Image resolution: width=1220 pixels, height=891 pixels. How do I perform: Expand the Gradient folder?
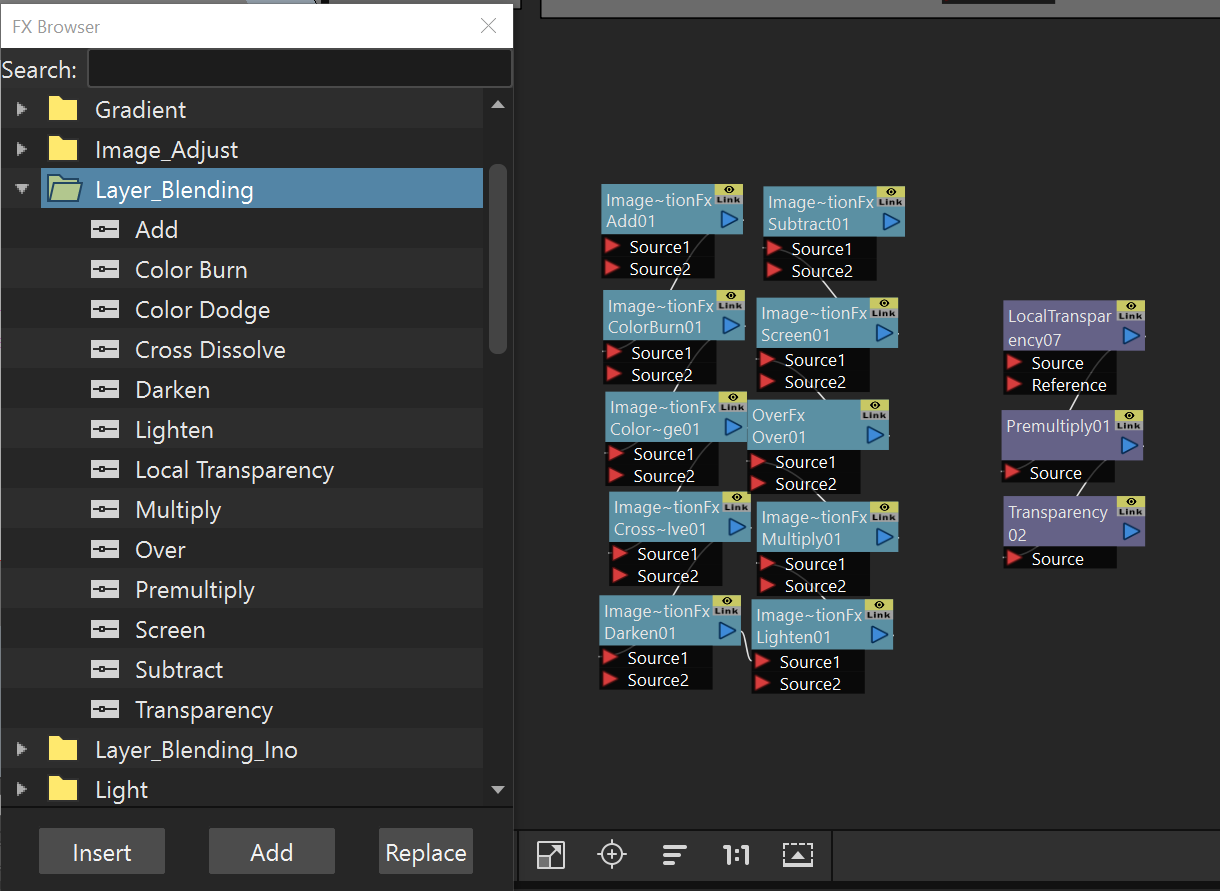pyautogui.click(x=22, y=109)
